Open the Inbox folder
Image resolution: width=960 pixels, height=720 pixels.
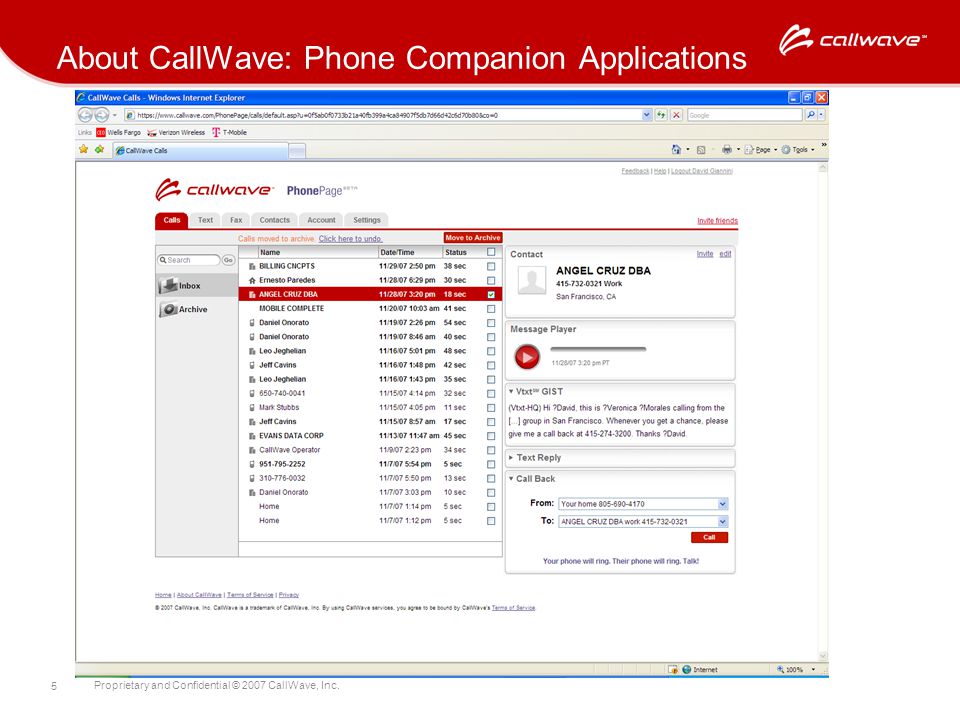(197, 285)
